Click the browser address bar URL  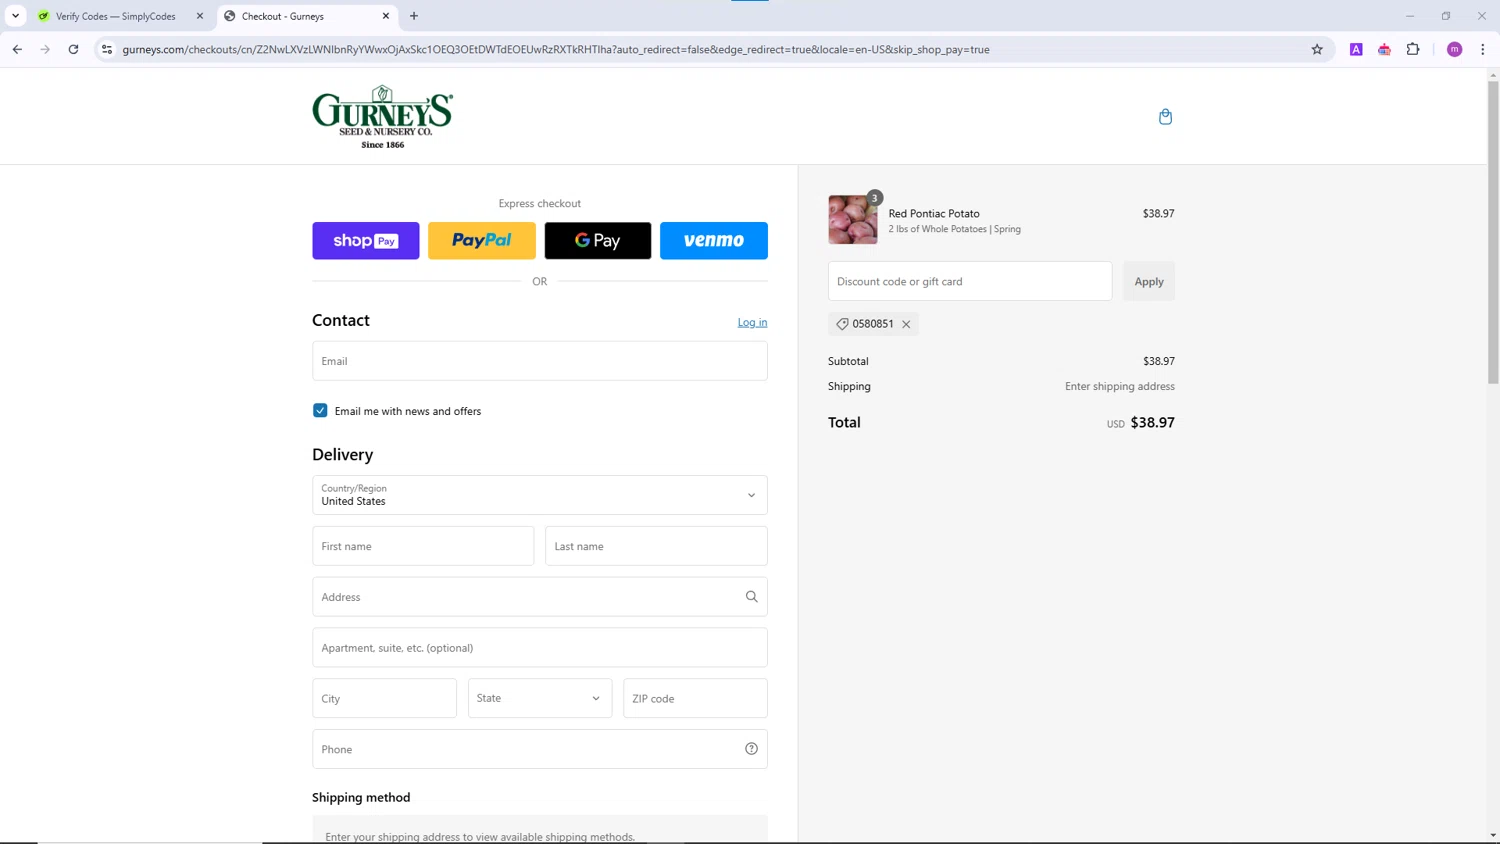[556, 49]
